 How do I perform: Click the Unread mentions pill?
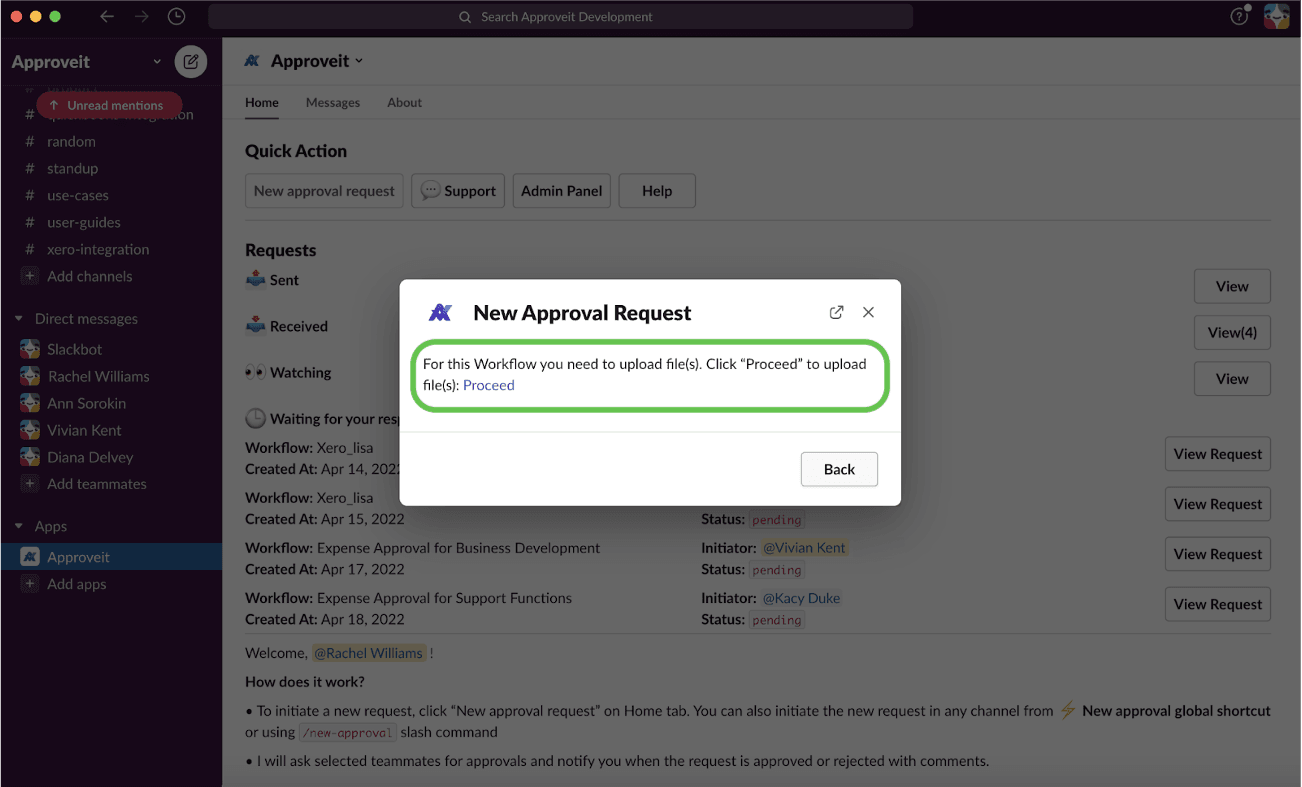(x=109, y=105)
